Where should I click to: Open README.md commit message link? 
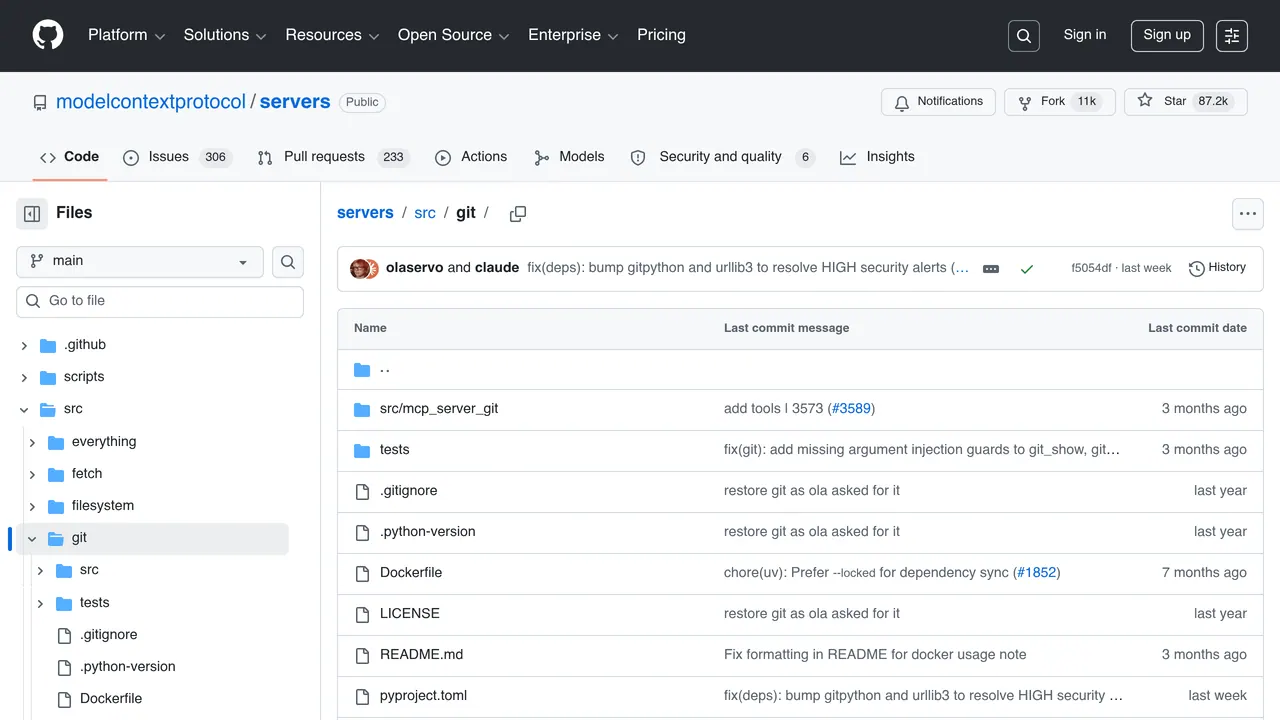pyautogui.click(x=875, y=655)
